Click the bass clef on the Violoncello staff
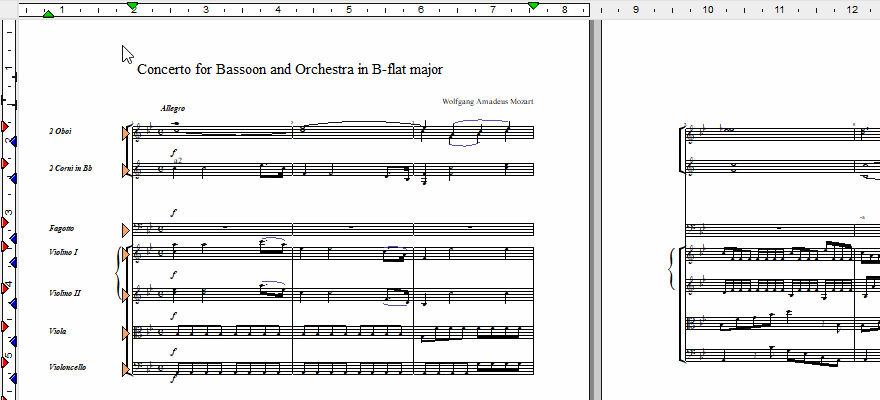Image resolution: width=880 pixels, height=400 pixels. [x=138, y=369]
